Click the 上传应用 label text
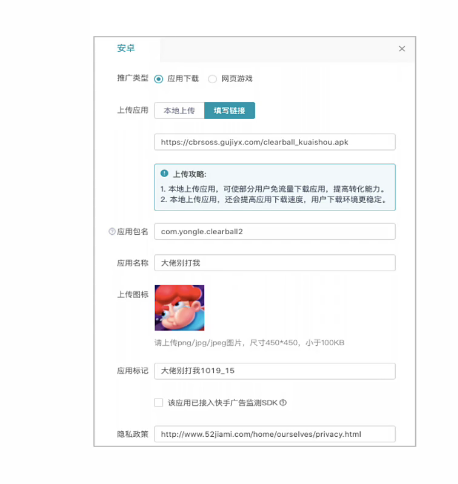Screen dimensions: 458x484 132,110
